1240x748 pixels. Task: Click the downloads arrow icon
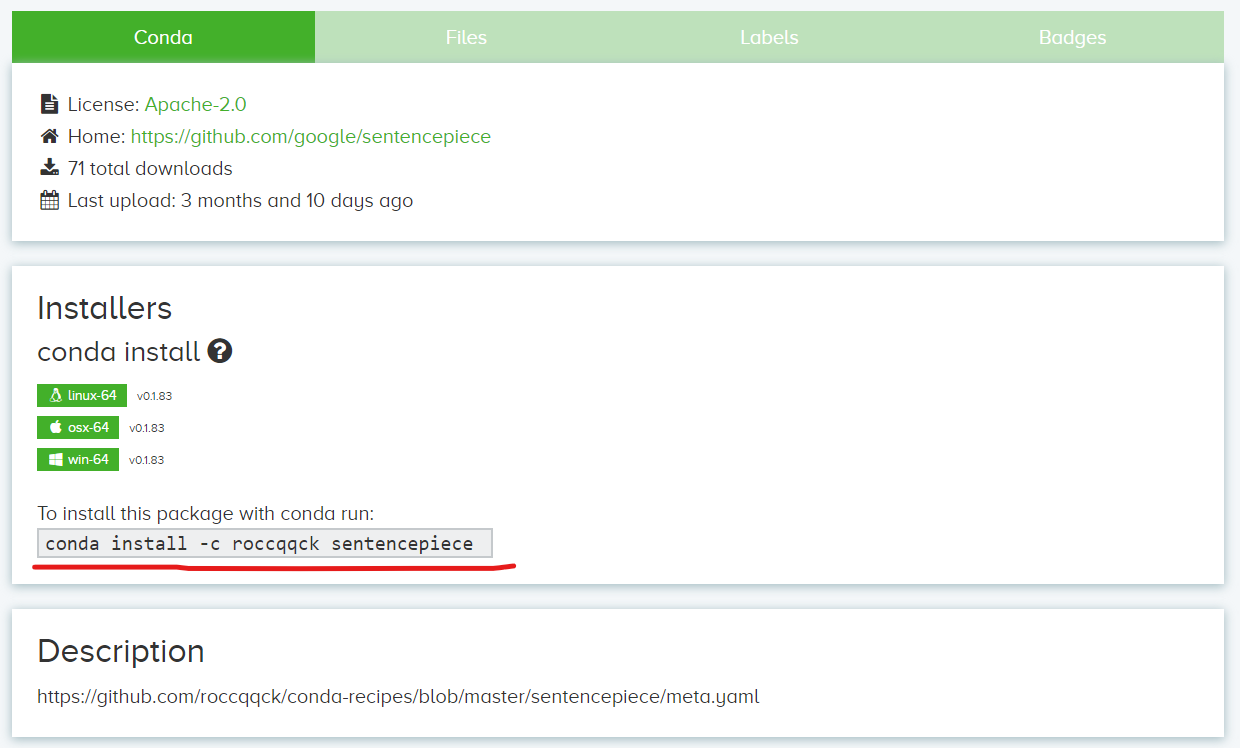(49, 168)
